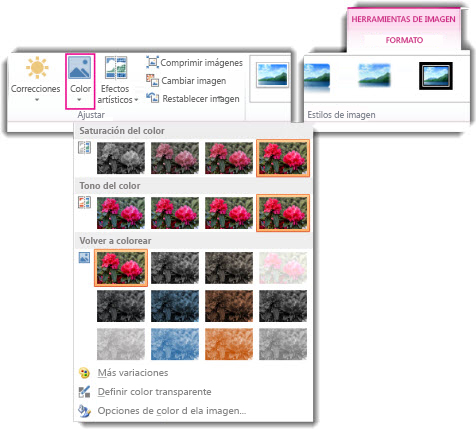
Task: Select the third color tone thumbnail
Action: tap(229, 213)
